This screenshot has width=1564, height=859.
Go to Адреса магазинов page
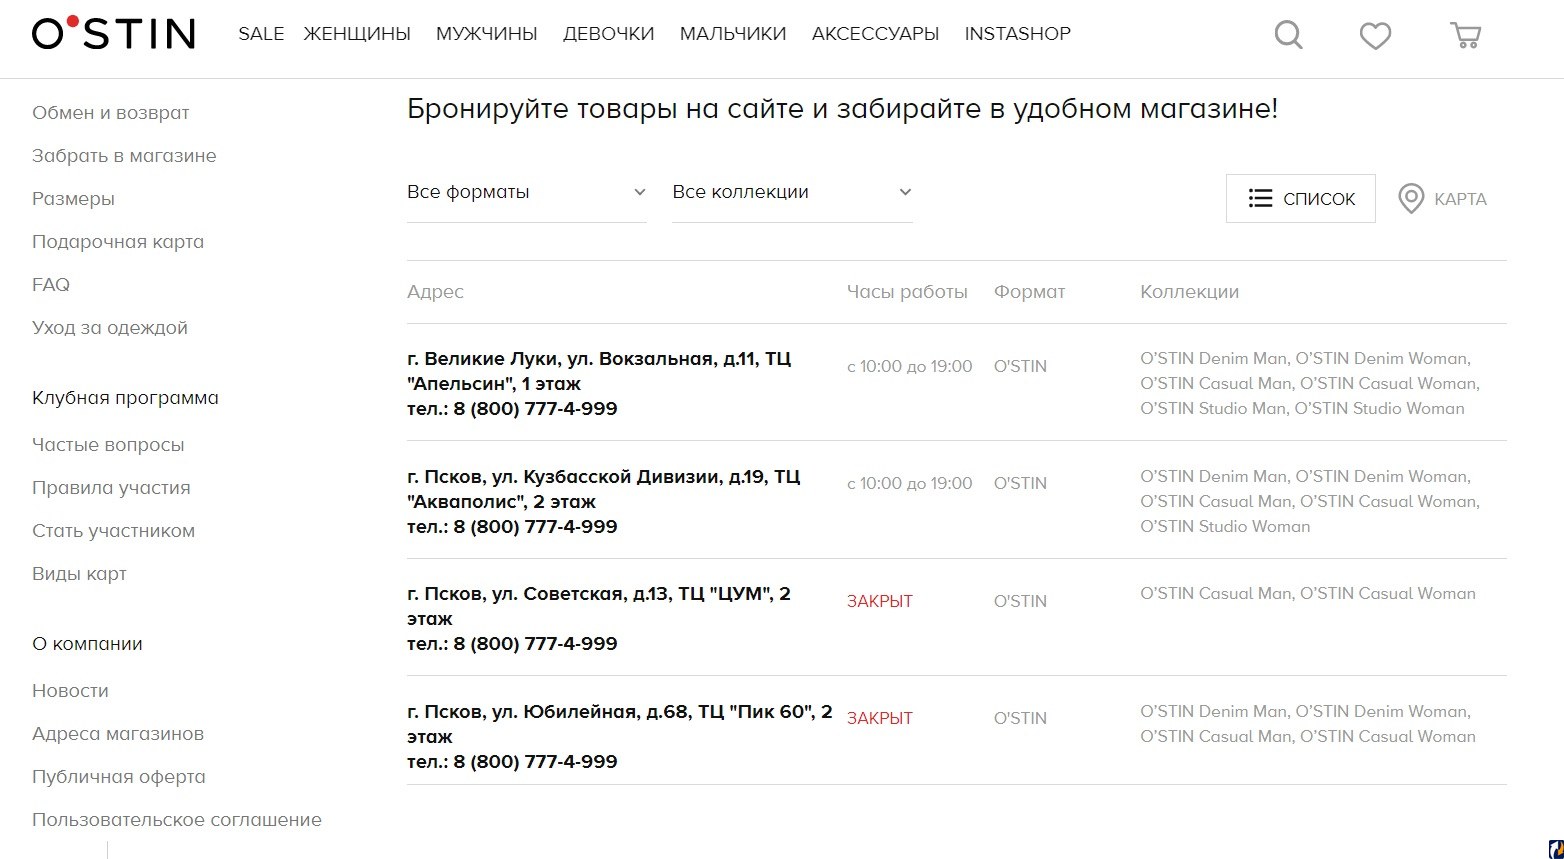point(118,734)
